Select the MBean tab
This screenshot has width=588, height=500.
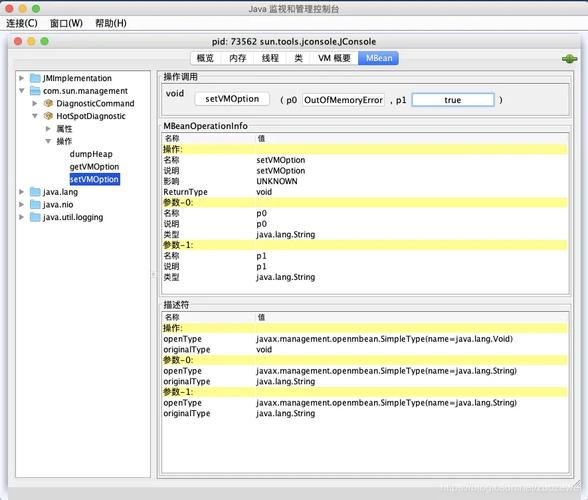click(379, 58)
